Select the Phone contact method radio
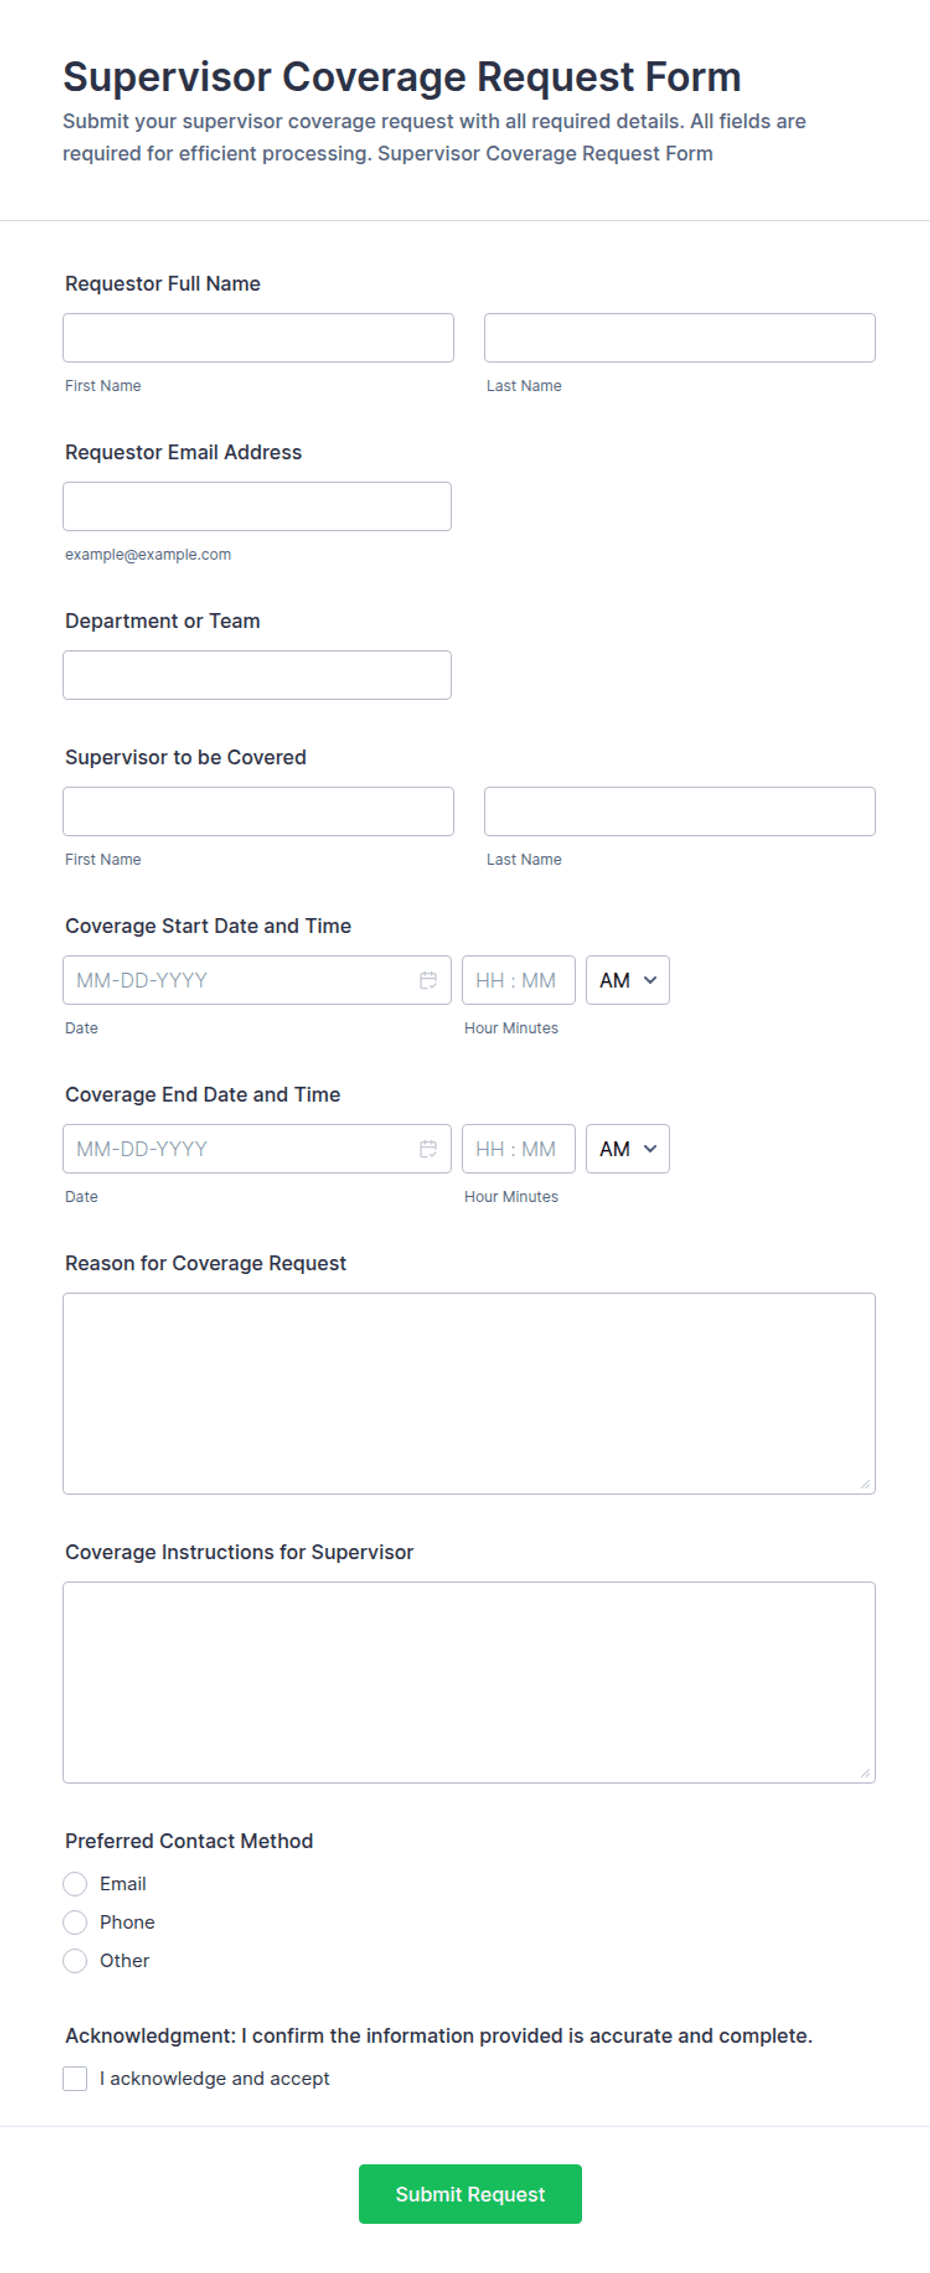 pyautogui.click(x=75, y=1922)
